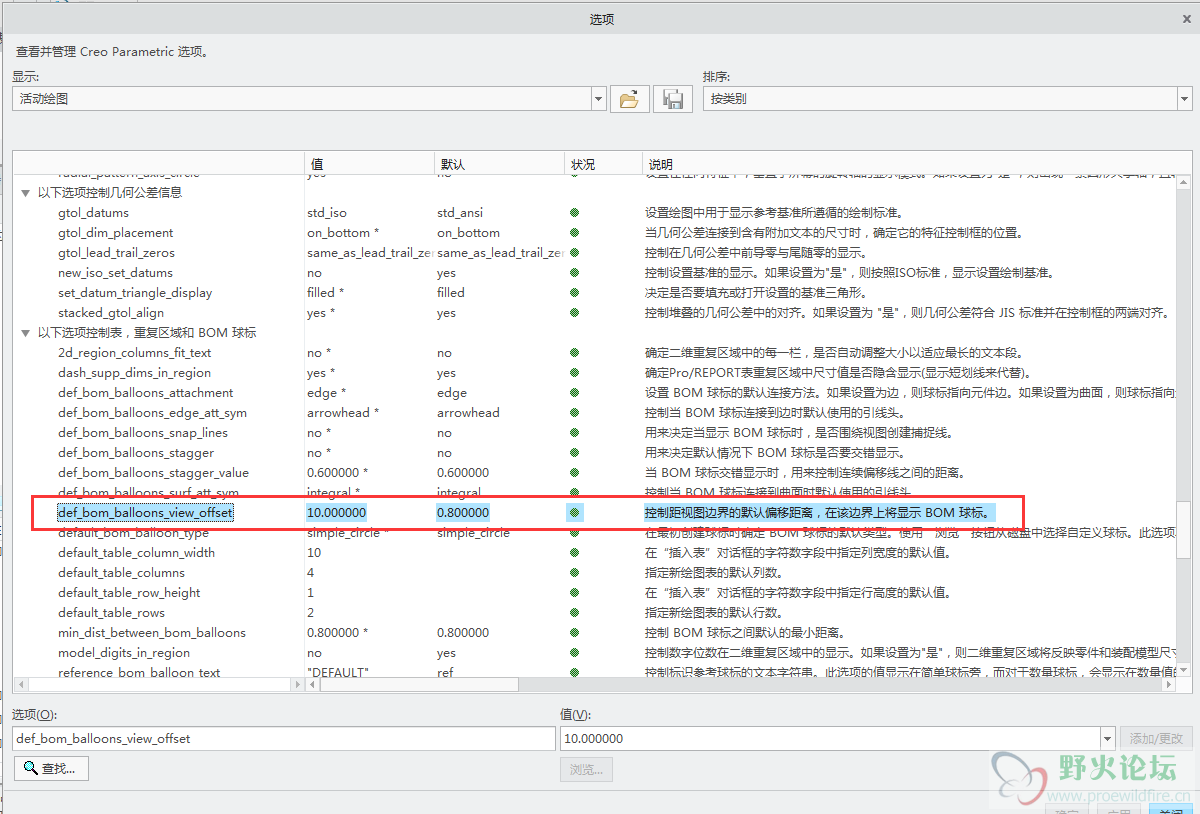Click the status dot for default_table_row_height

[574, 593]
